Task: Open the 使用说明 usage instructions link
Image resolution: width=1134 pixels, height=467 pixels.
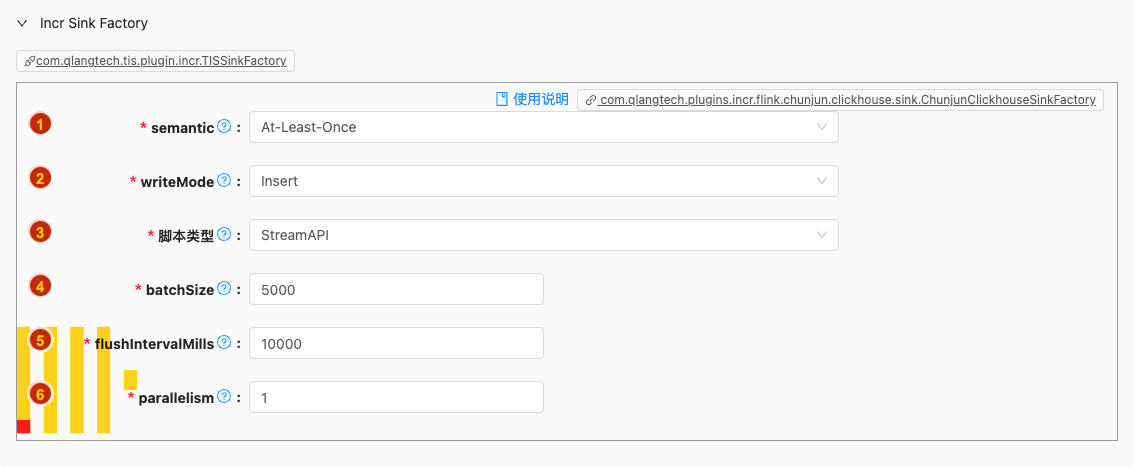Action: pos(540,99)
